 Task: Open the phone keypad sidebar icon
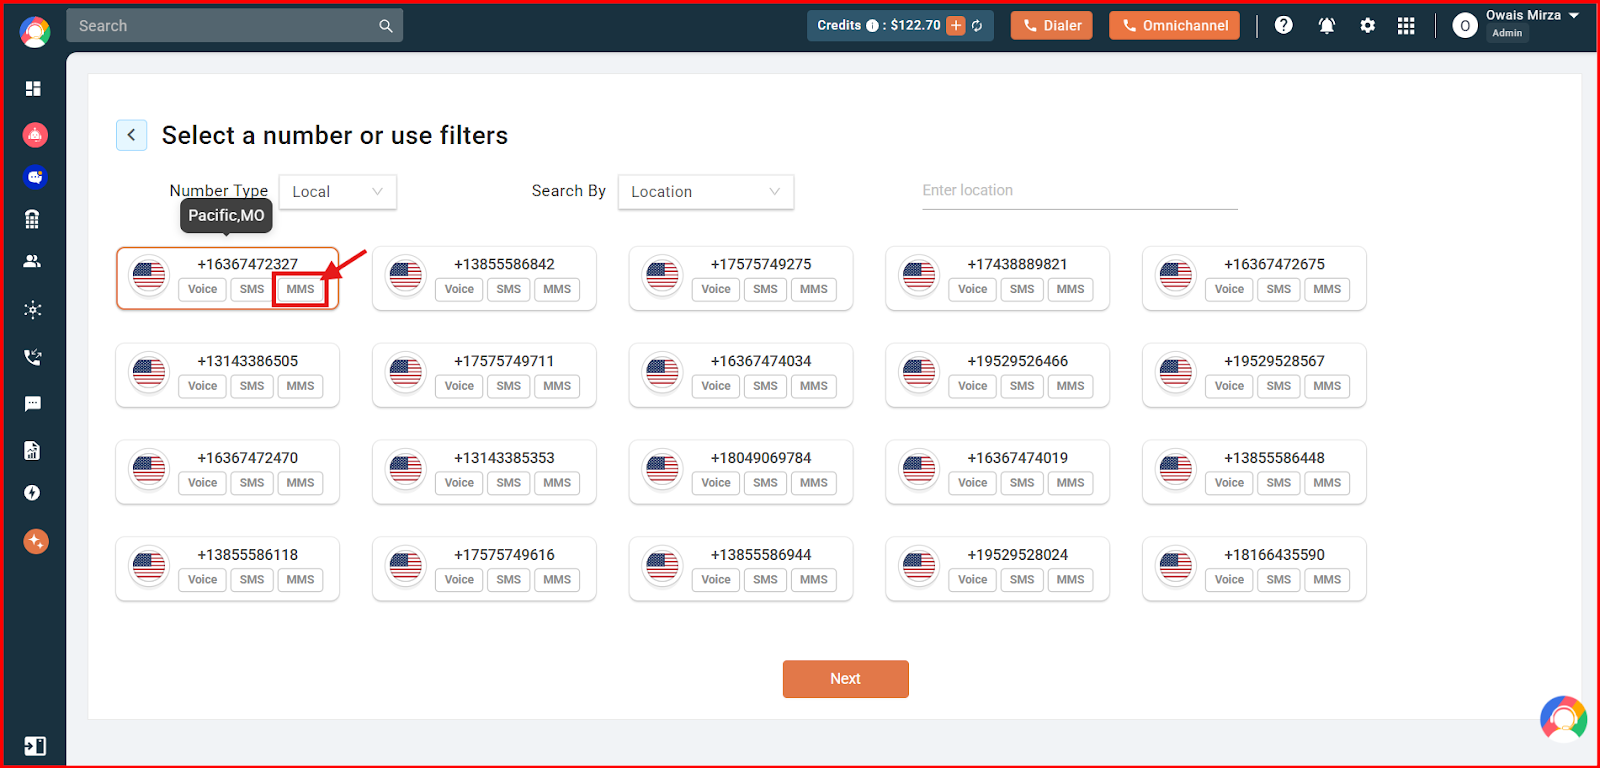pyautogui.click(x=33, y=219)
